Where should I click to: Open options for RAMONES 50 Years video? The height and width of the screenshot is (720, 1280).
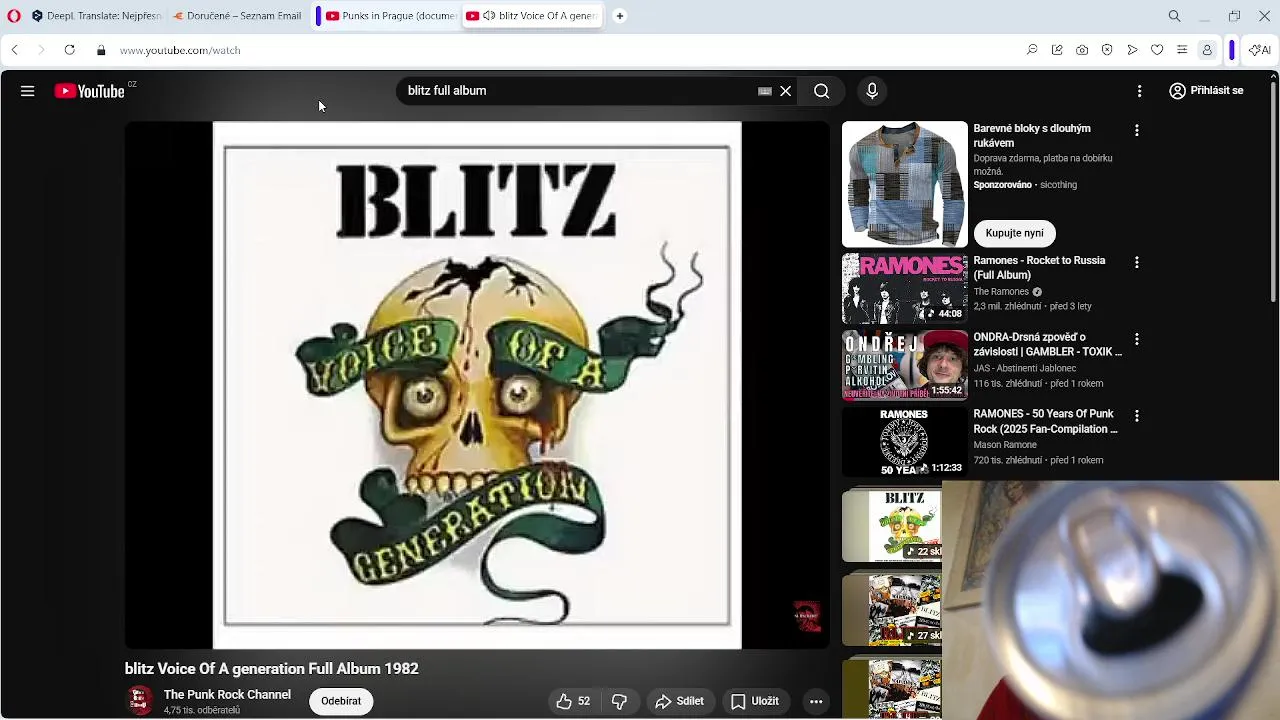click(x=1136, y=415)
